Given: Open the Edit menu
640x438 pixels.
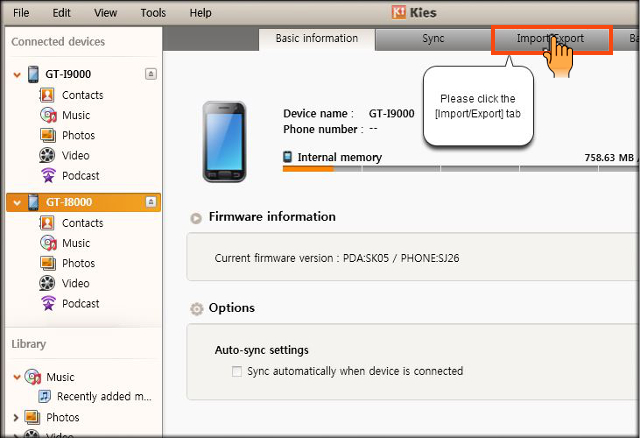Looking at the screenshot, I should [61, 13].
